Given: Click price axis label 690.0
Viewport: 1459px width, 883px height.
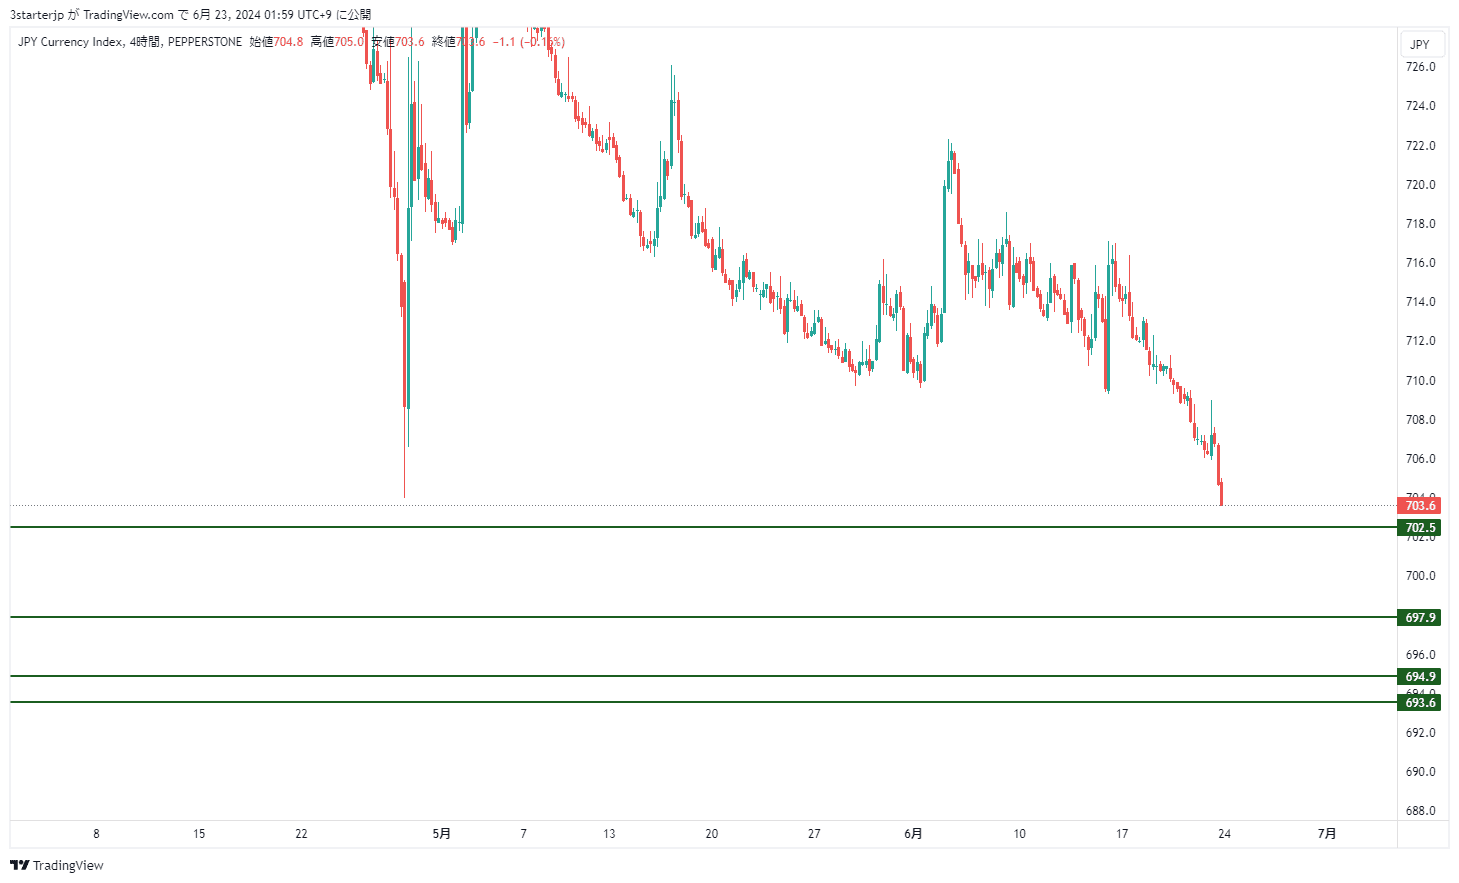Looking at the screenshot, I should pos(1420,772).
